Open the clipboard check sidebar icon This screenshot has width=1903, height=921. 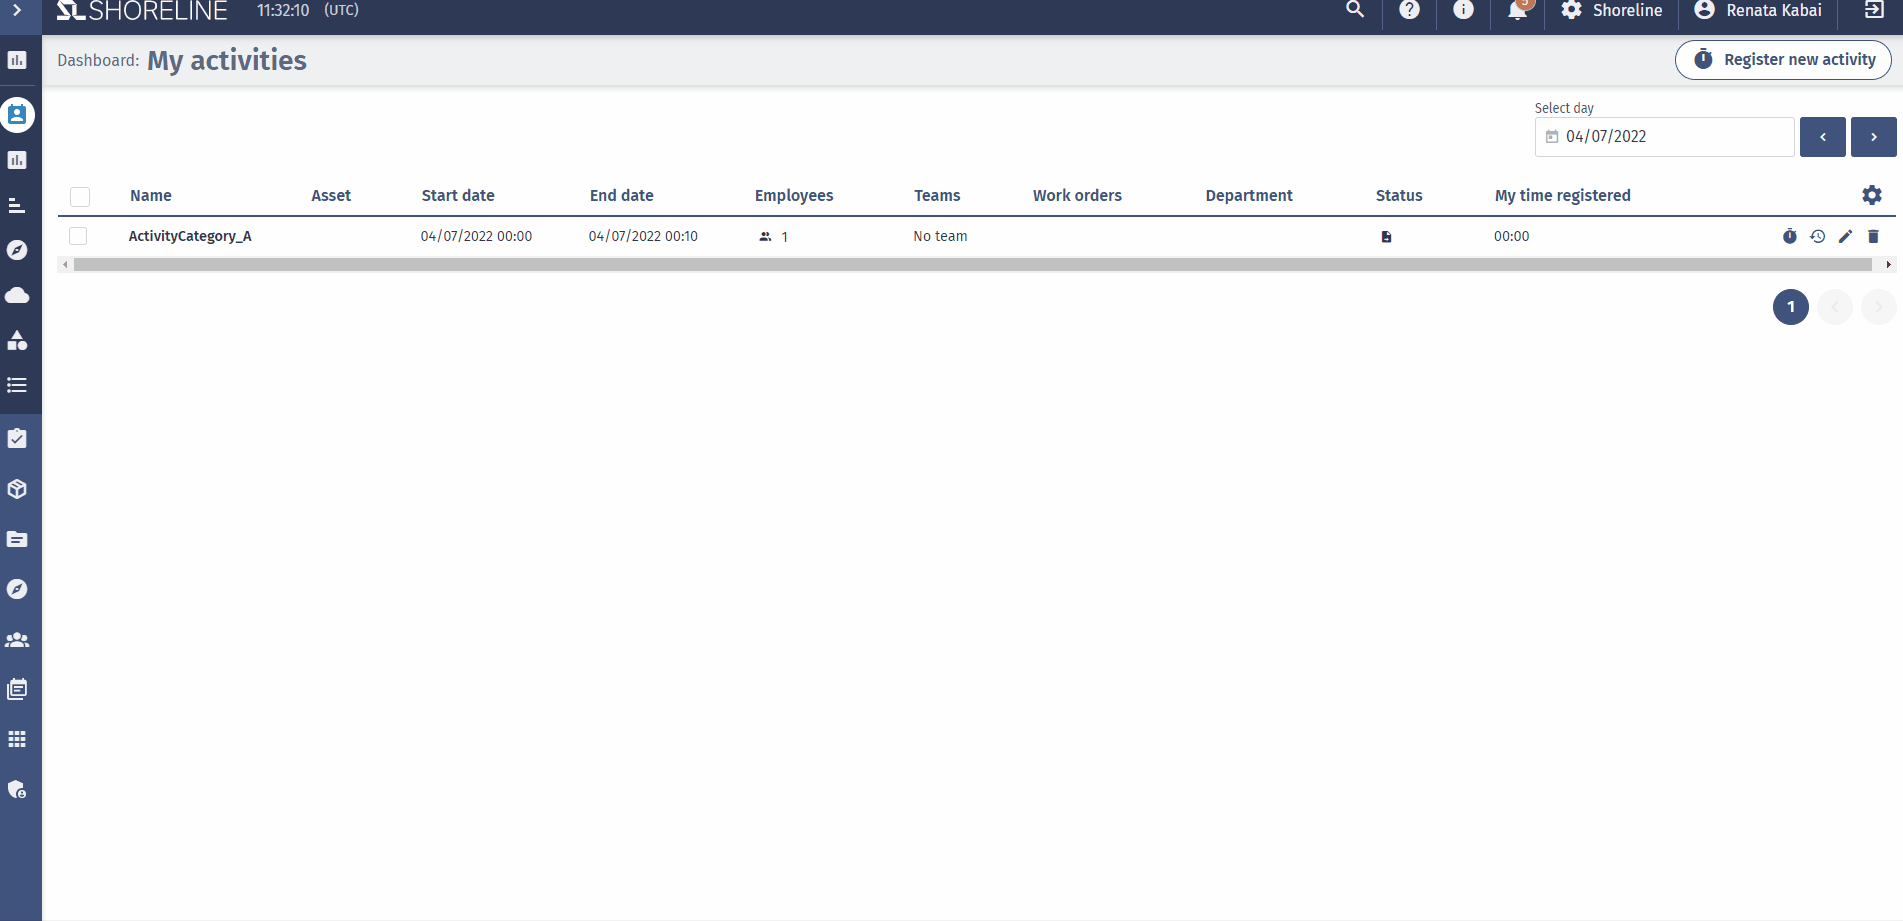coord(17,438)
